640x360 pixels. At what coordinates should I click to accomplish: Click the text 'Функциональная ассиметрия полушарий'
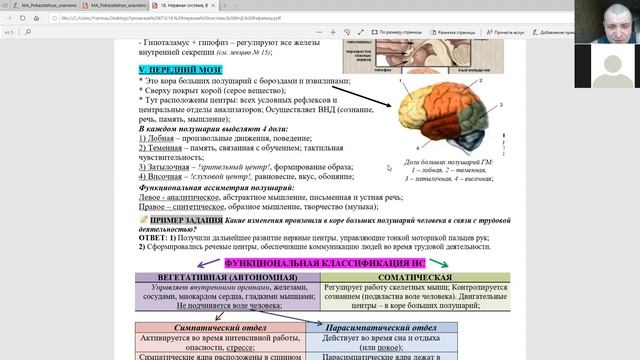[x=216, y=188]
